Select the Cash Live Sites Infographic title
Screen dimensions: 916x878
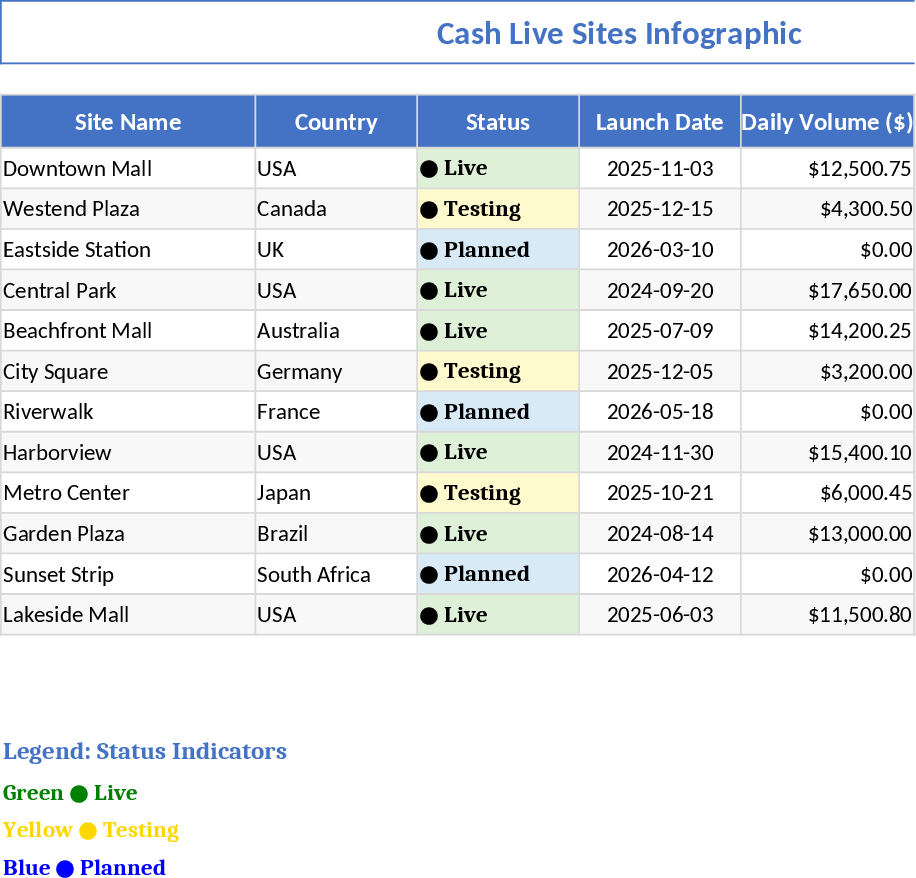coord(619,34)
